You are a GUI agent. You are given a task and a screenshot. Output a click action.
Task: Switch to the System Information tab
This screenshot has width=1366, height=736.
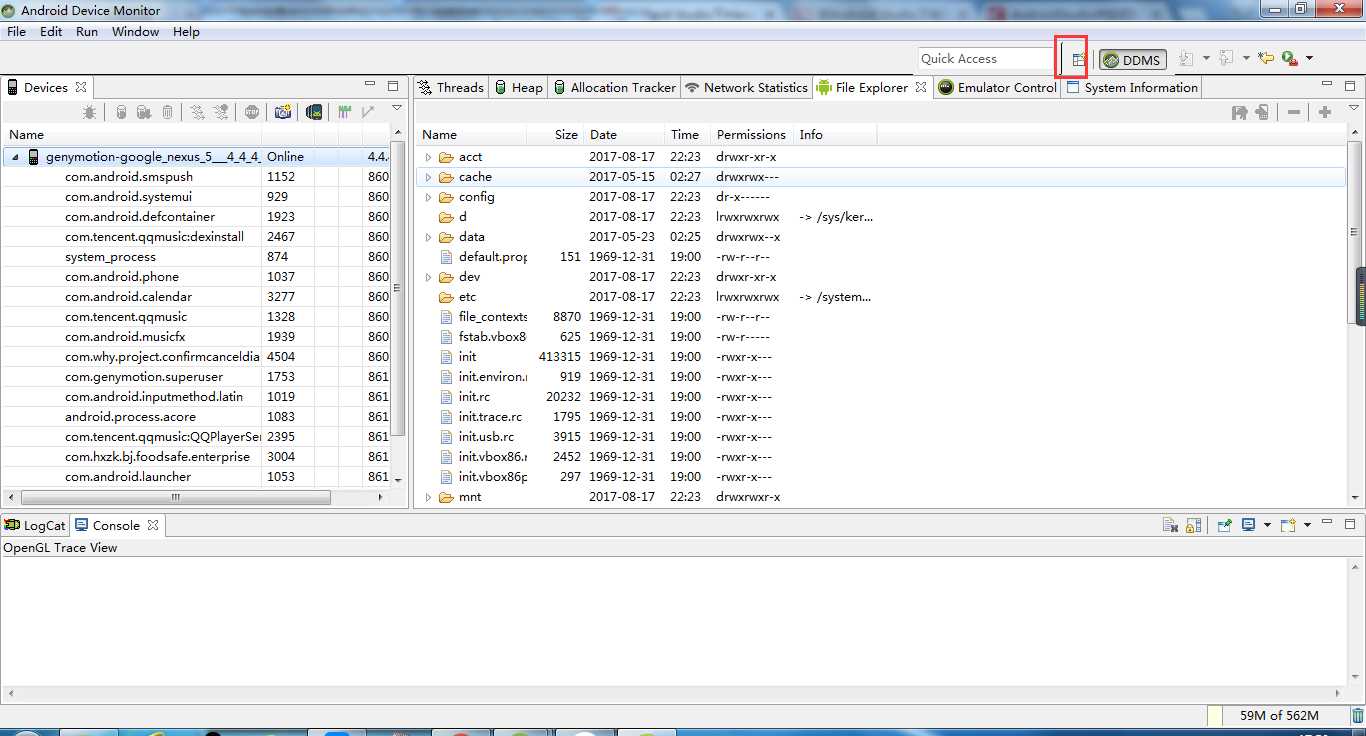[x=1131, y=88]
